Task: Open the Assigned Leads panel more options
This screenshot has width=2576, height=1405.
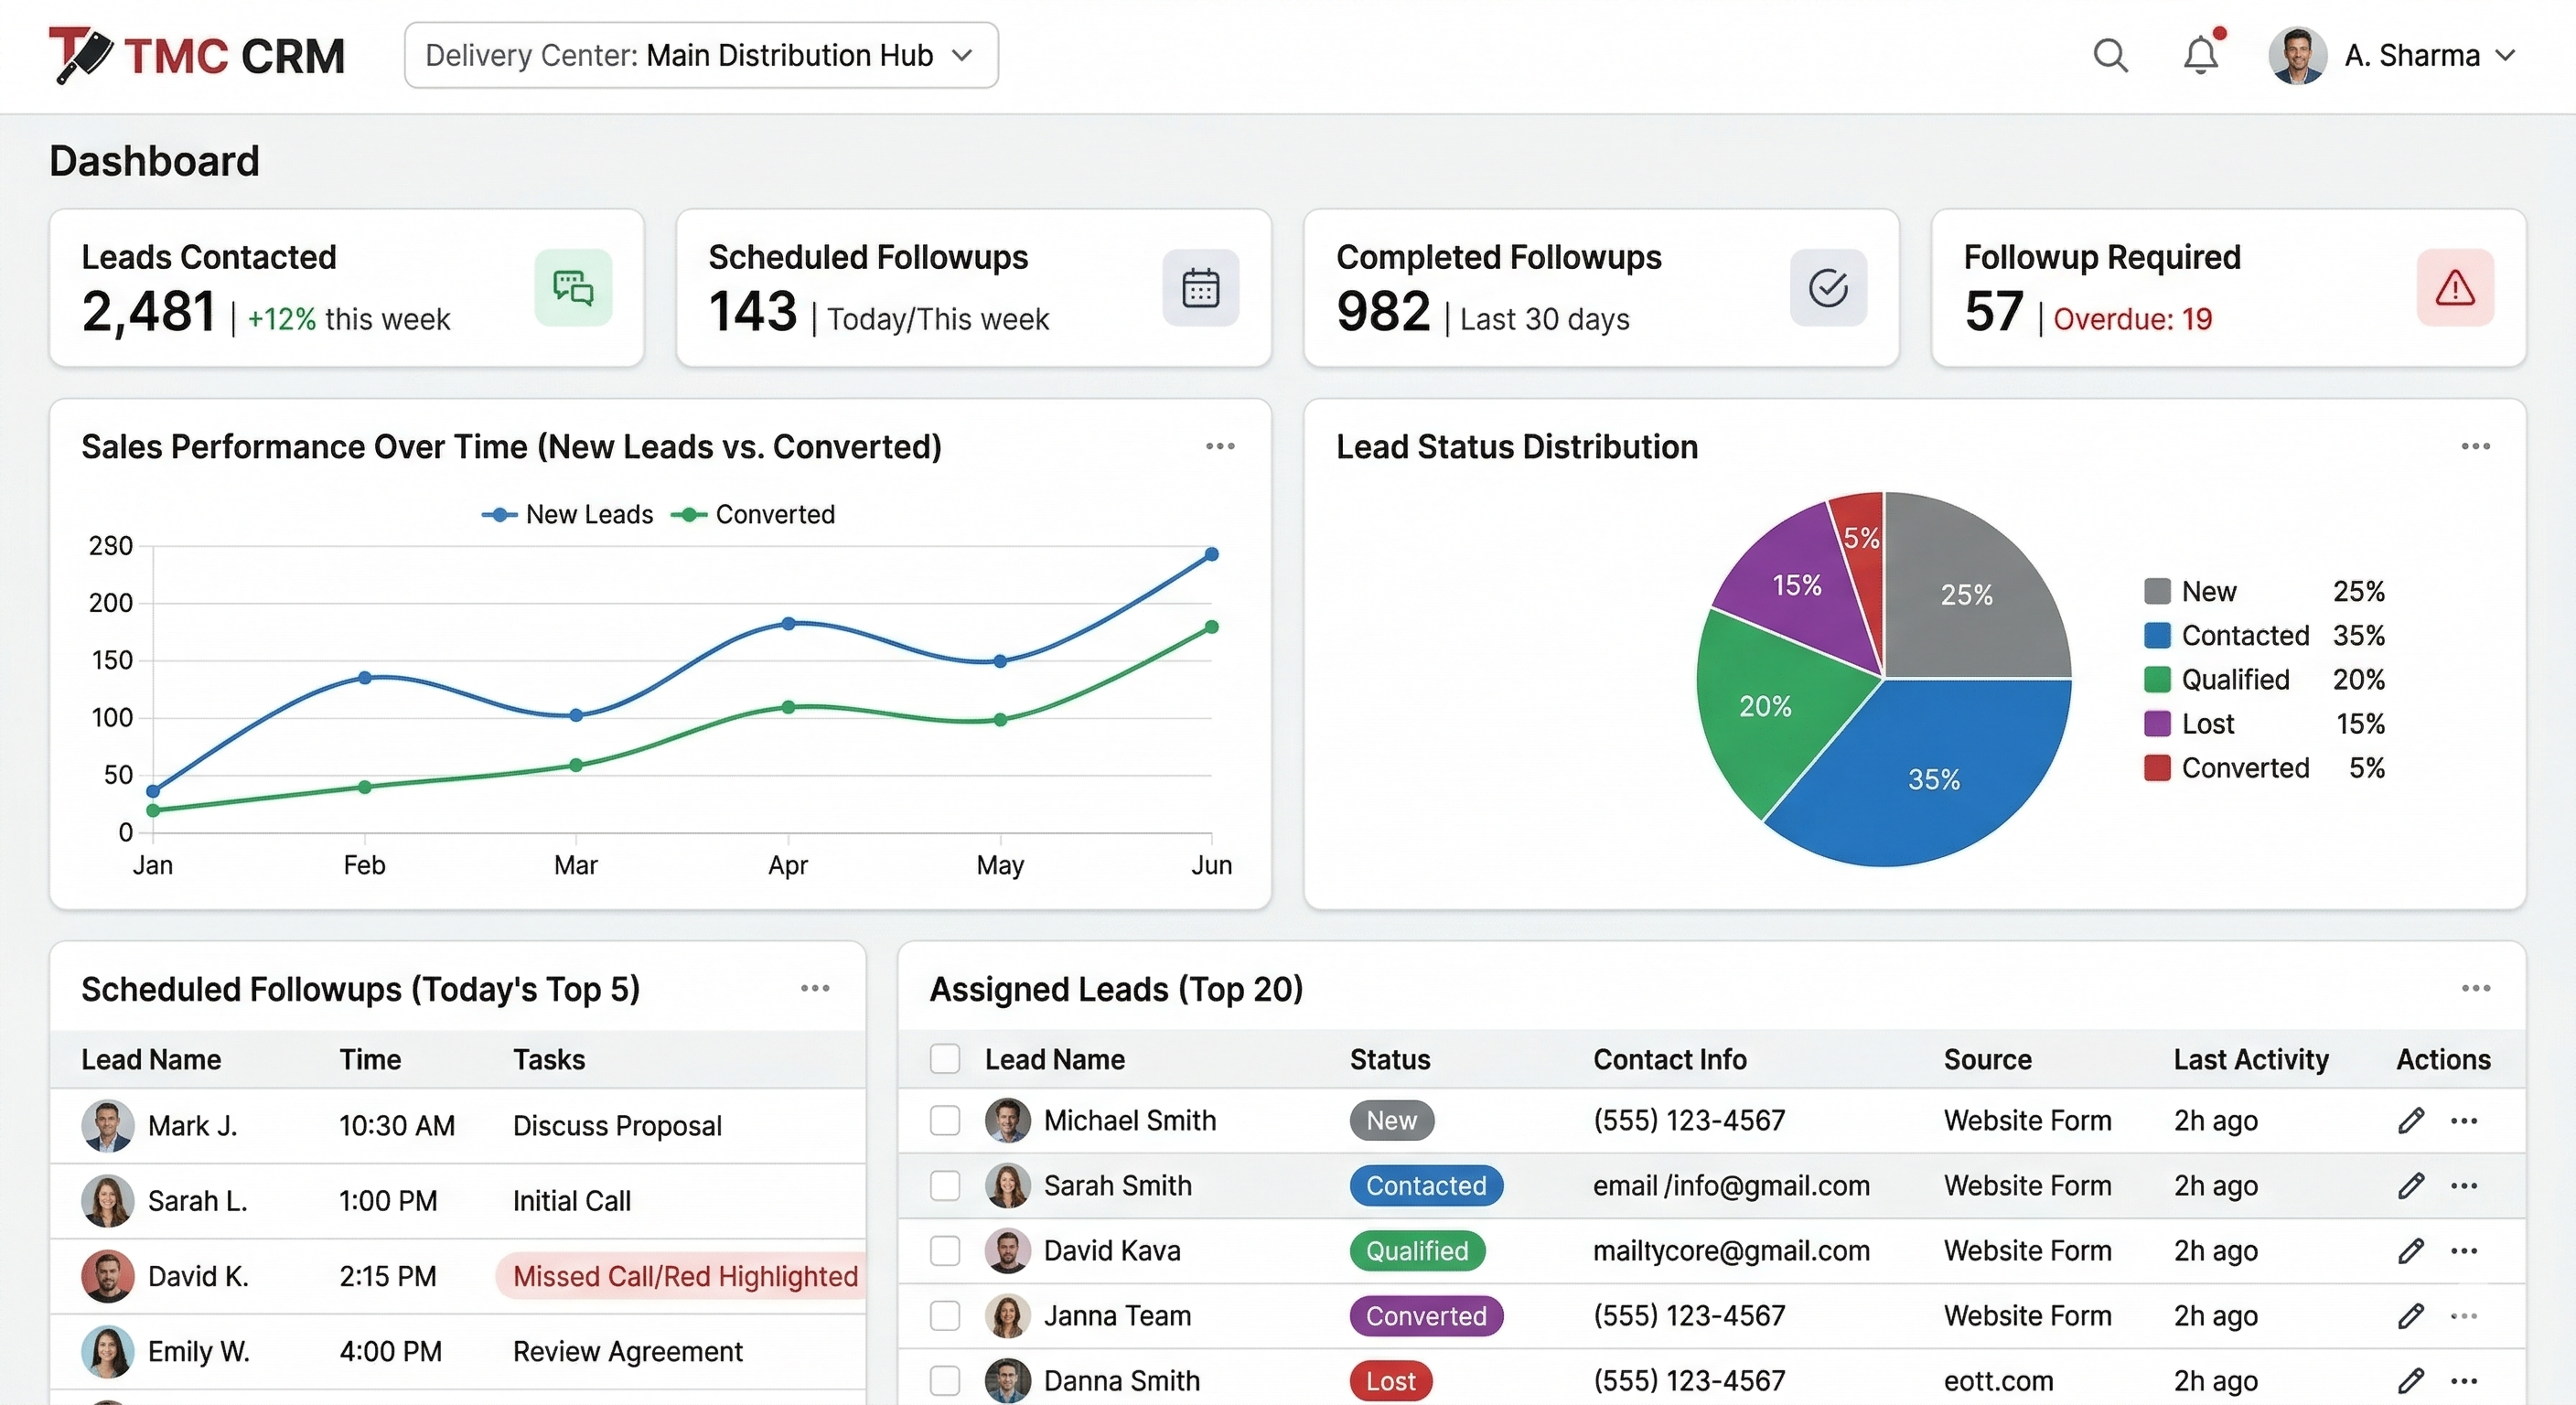Action: [x=2475, y=988]
